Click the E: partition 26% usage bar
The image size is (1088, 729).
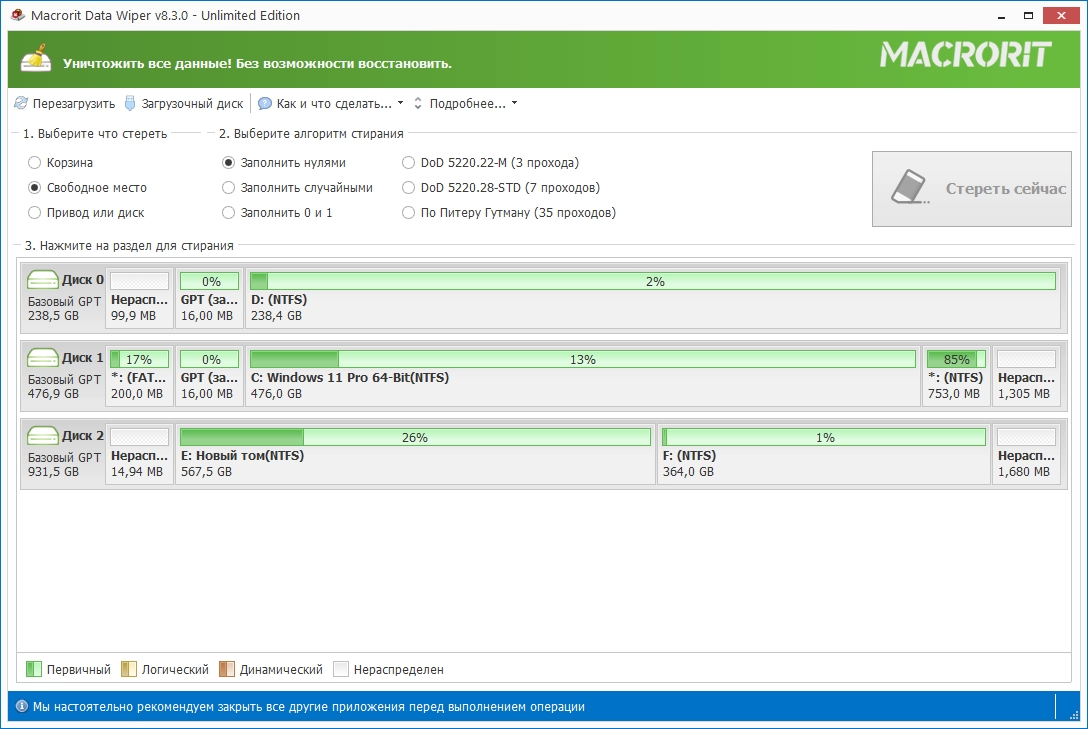pos(415,437)
